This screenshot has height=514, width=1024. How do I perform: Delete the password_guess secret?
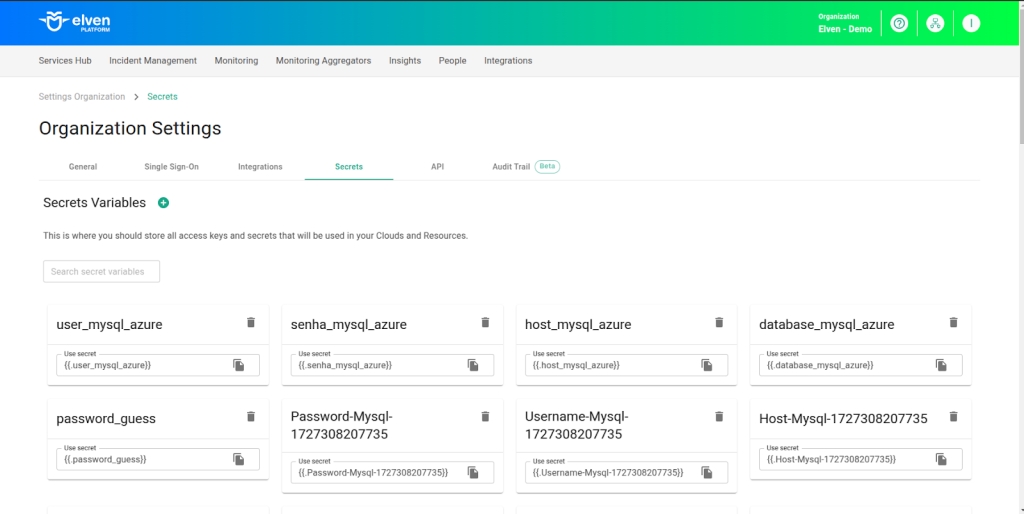coord(251,417)
